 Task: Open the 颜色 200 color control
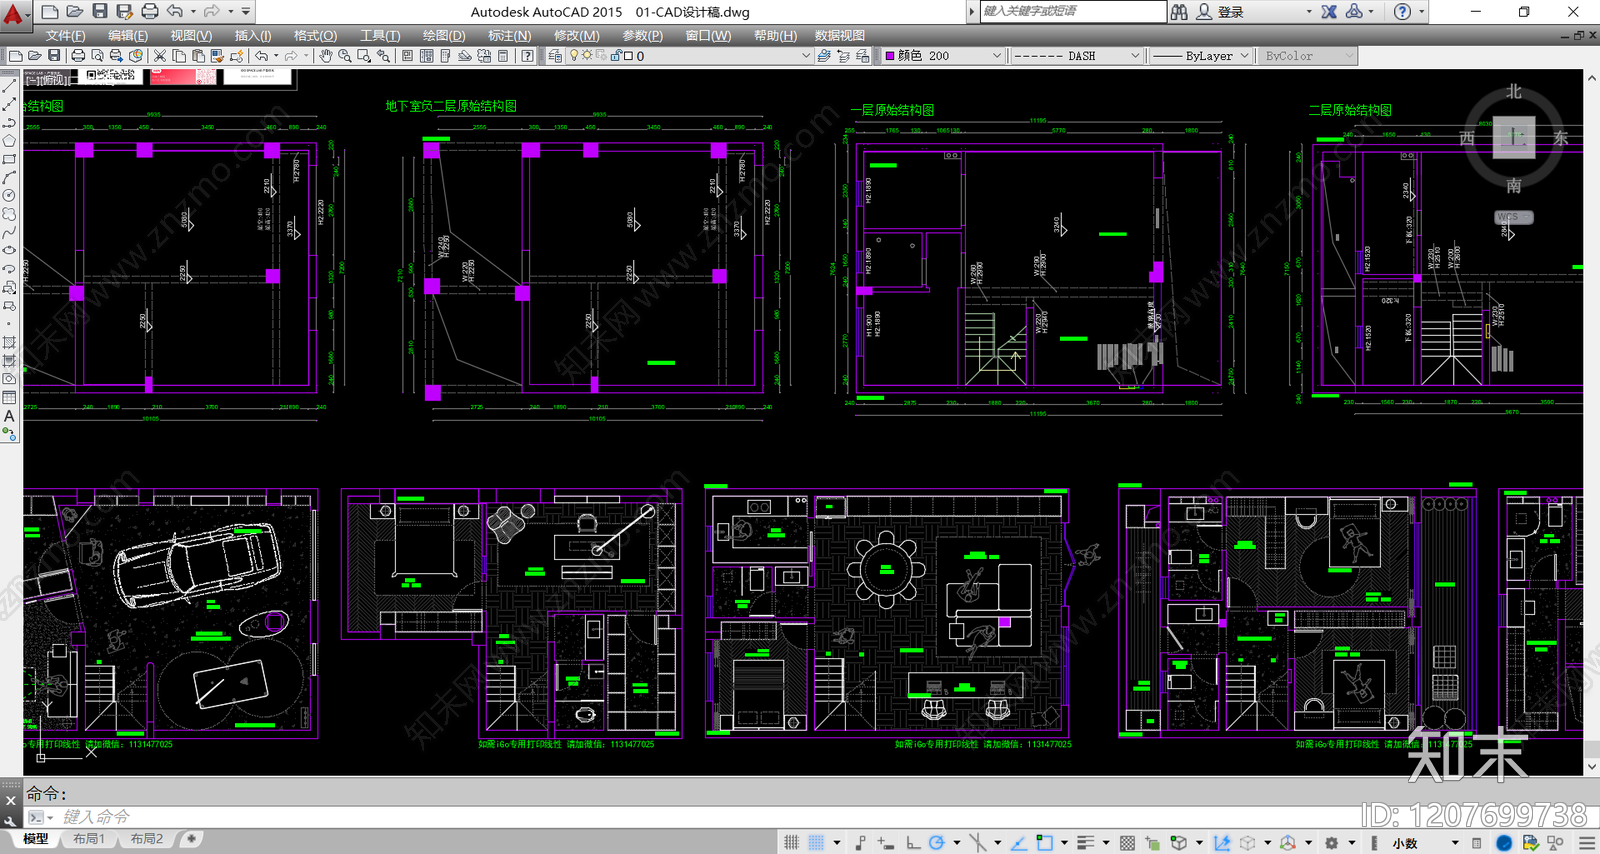pyautogui.click(x=943, y=56)
